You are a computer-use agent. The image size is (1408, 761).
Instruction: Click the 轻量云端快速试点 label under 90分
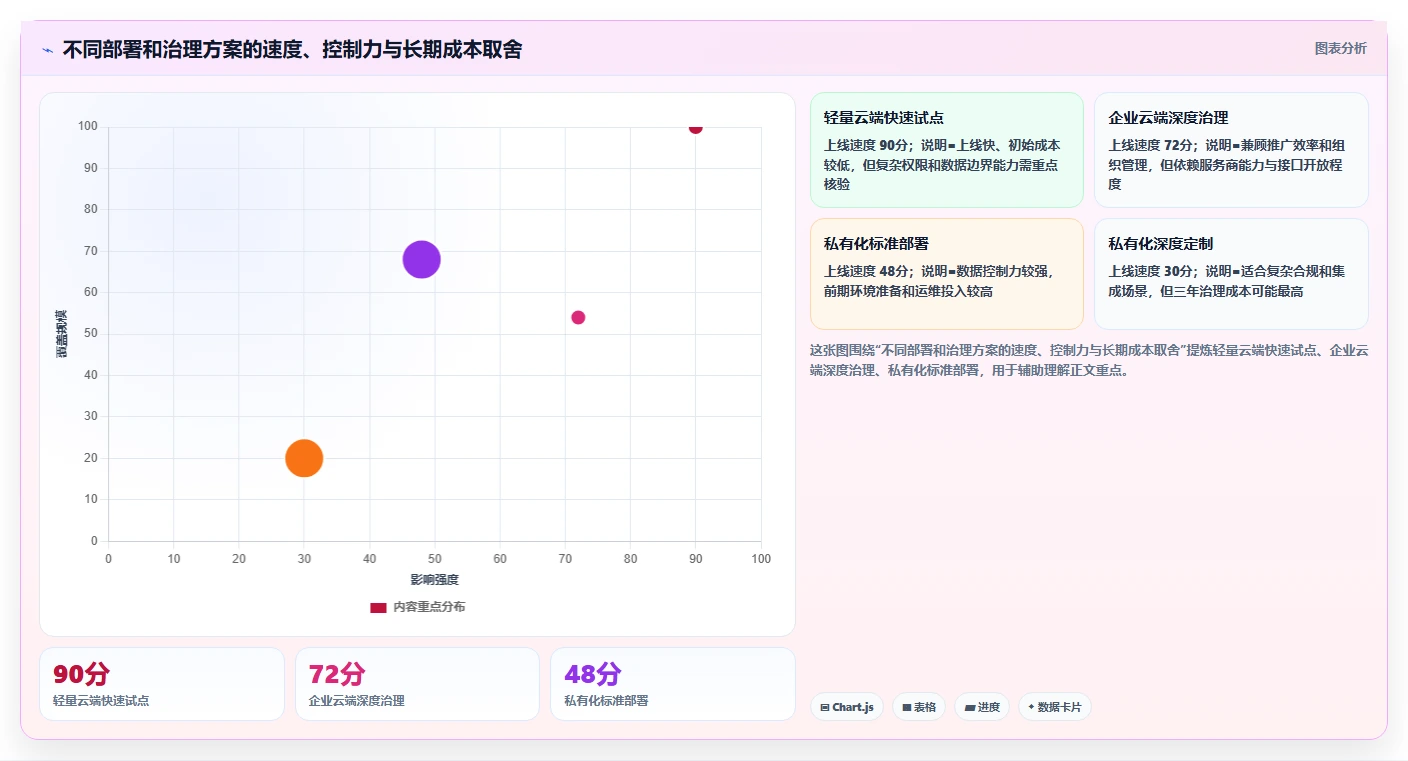(101, 701)
